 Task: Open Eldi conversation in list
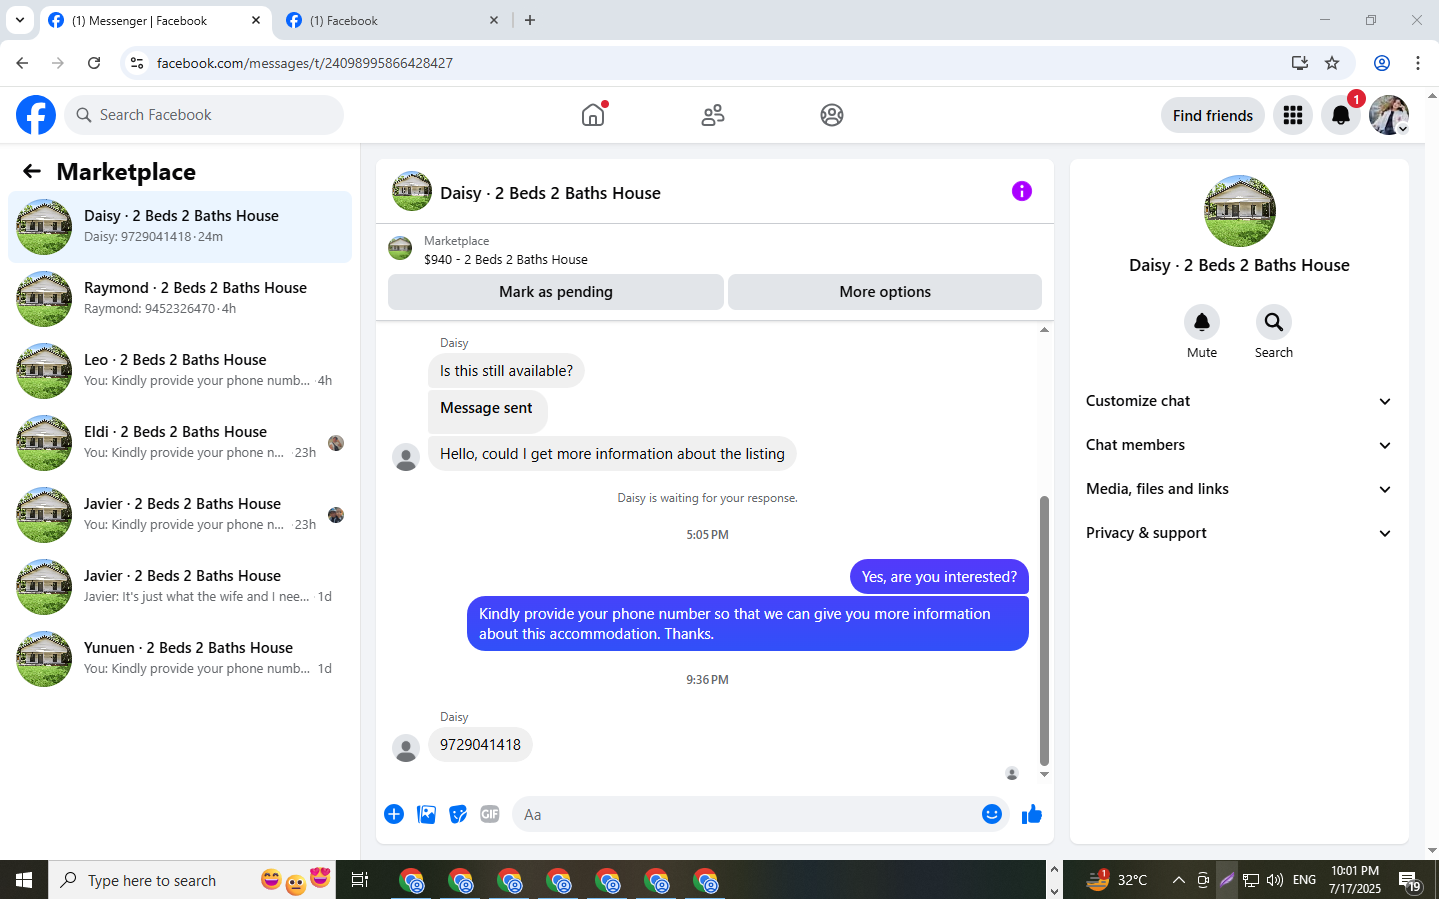point(180,443)
